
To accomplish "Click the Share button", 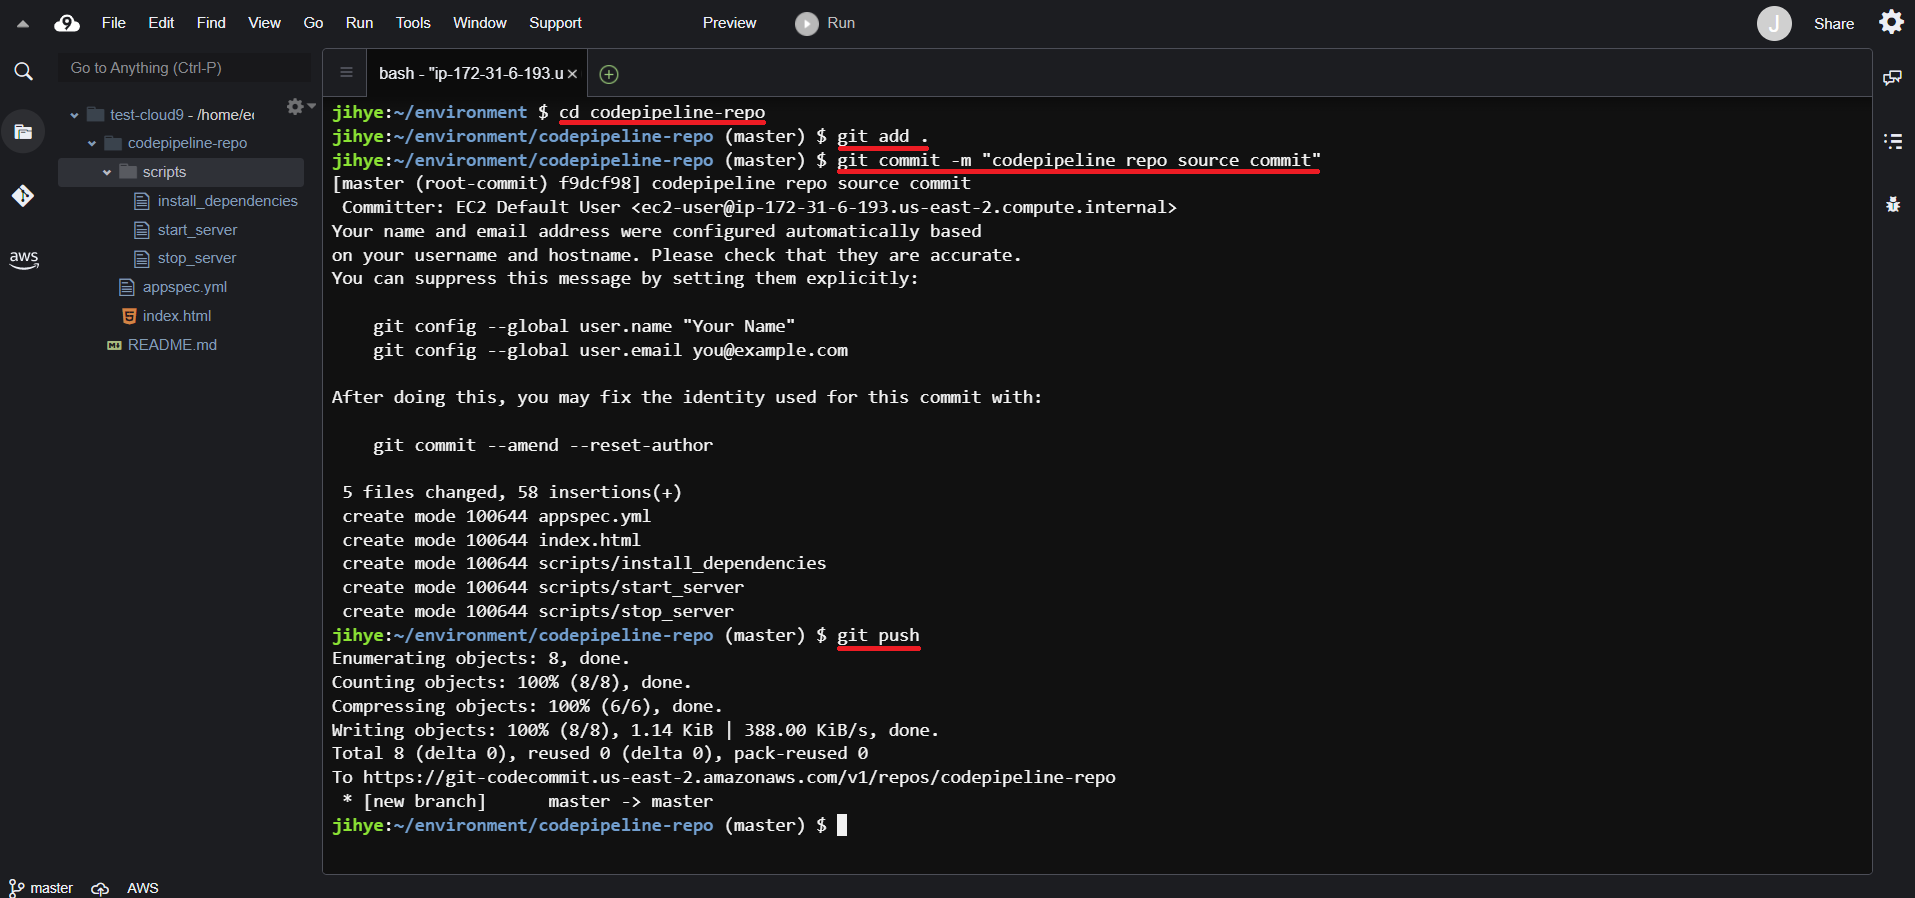I will click(x=1834, y=24).
